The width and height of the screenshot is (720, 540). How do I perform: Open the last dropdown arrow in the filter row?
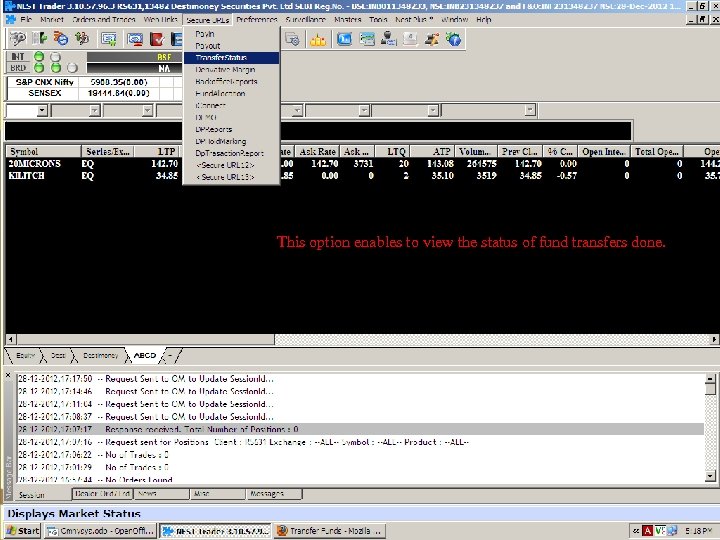530,110
